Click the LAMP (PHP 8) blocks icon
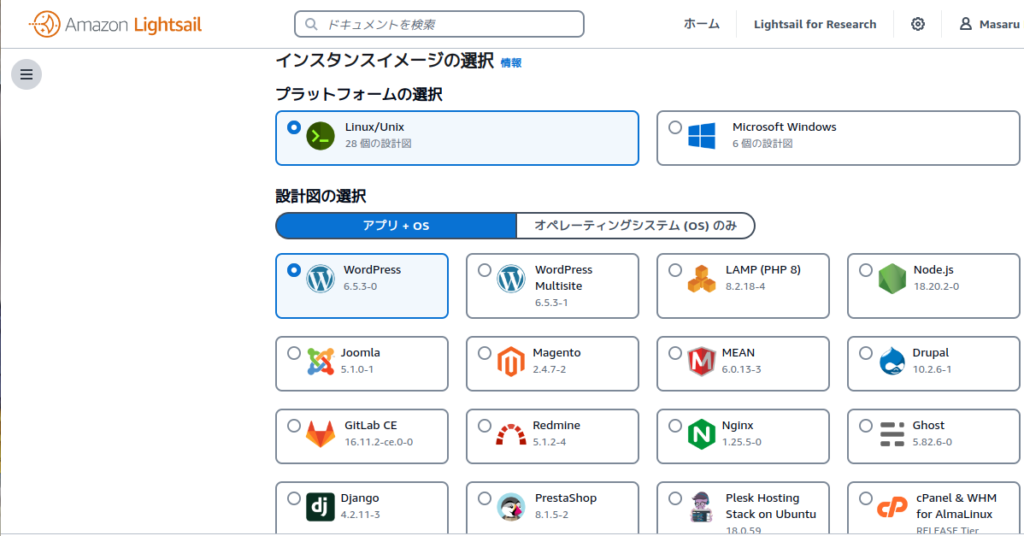The height and width of the screenshot is (536, 1024). pyautogui.click(x=702, y=278)
